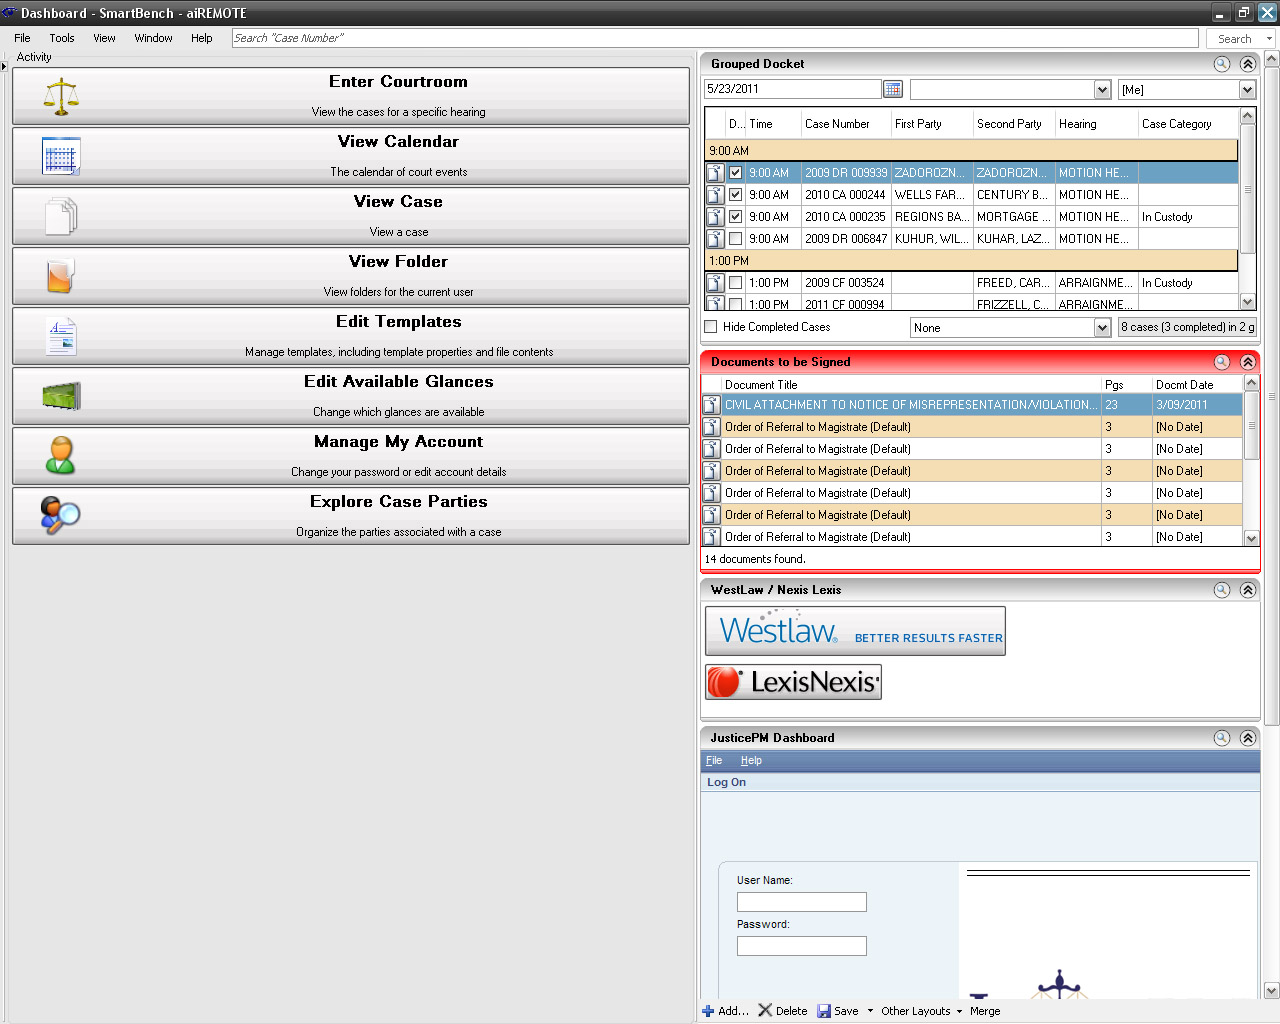1280x1024 pixels.
Task: Open the File menu in the main menu bar
Action: 22,38
